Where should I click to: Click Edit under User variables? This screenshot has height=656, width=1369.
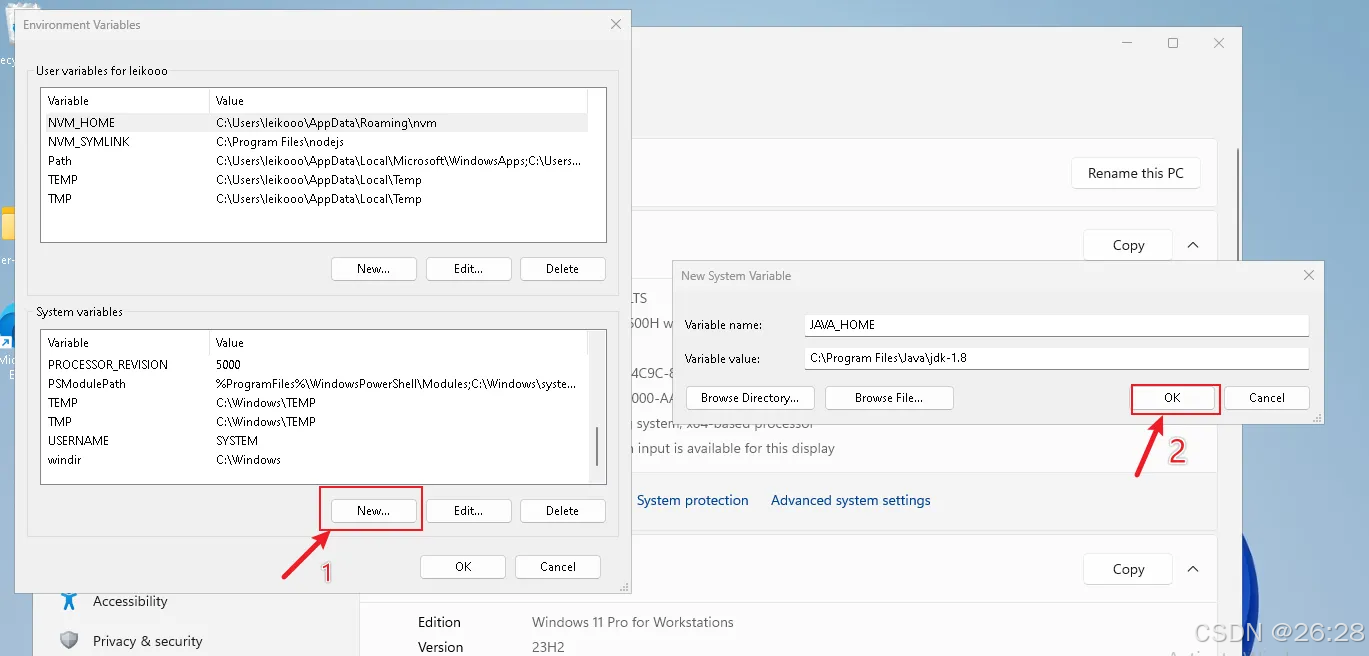point(468,268)
